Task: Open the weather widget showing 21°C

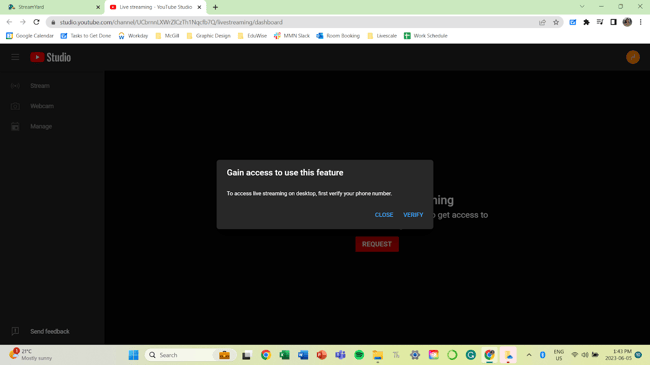Action: pos(31,355)
